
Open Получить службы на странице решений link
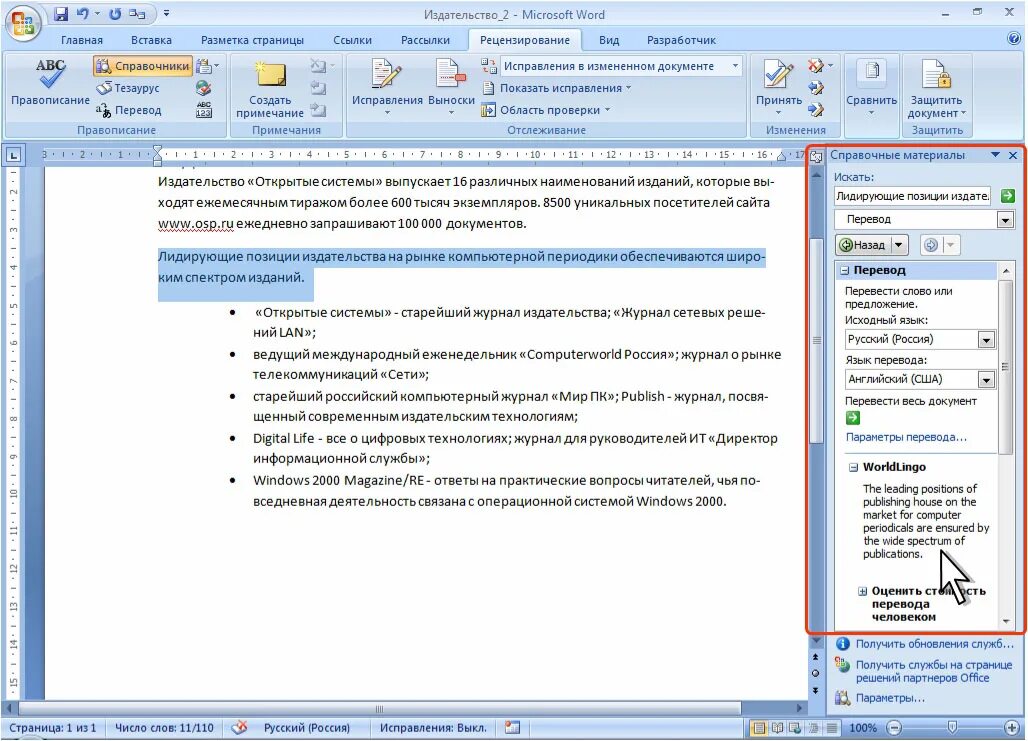point(934,671)
